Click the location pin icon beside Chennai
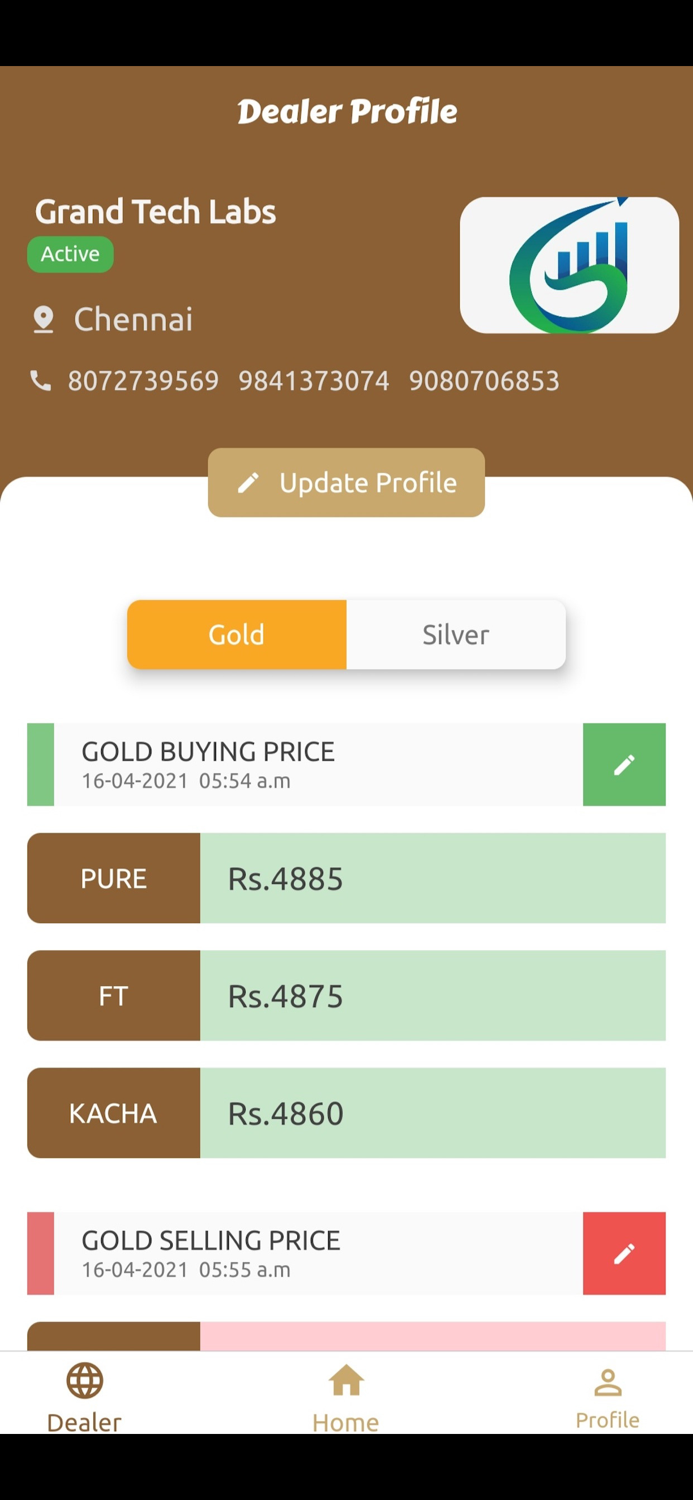This screenshot has width=693, height=1500. [x=44, y=319]
